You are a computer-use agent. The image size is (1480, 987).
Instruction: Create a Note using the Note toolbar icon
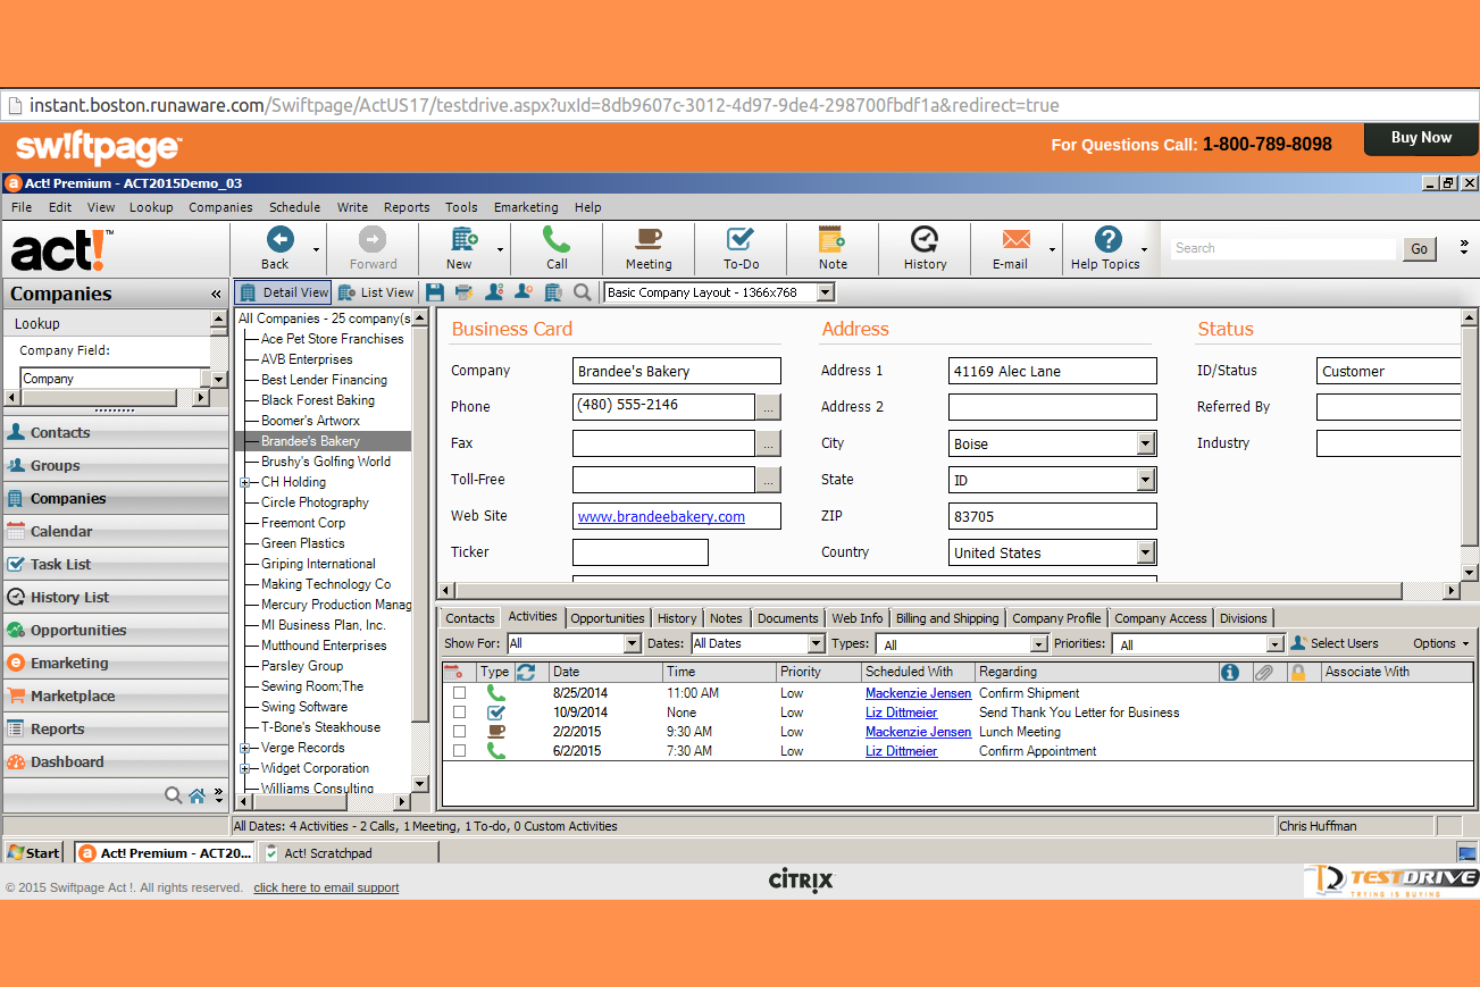click(831, 248)
